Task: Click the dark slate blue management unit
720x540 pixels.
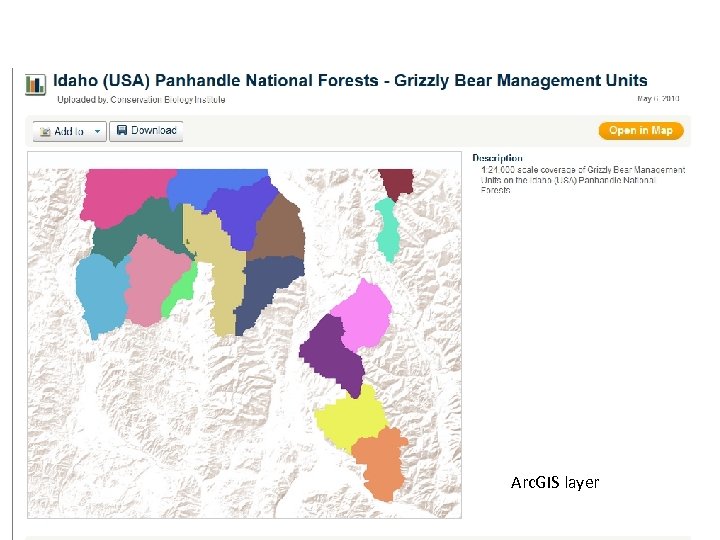Action: pyautogui.click(x=266, y=287)
